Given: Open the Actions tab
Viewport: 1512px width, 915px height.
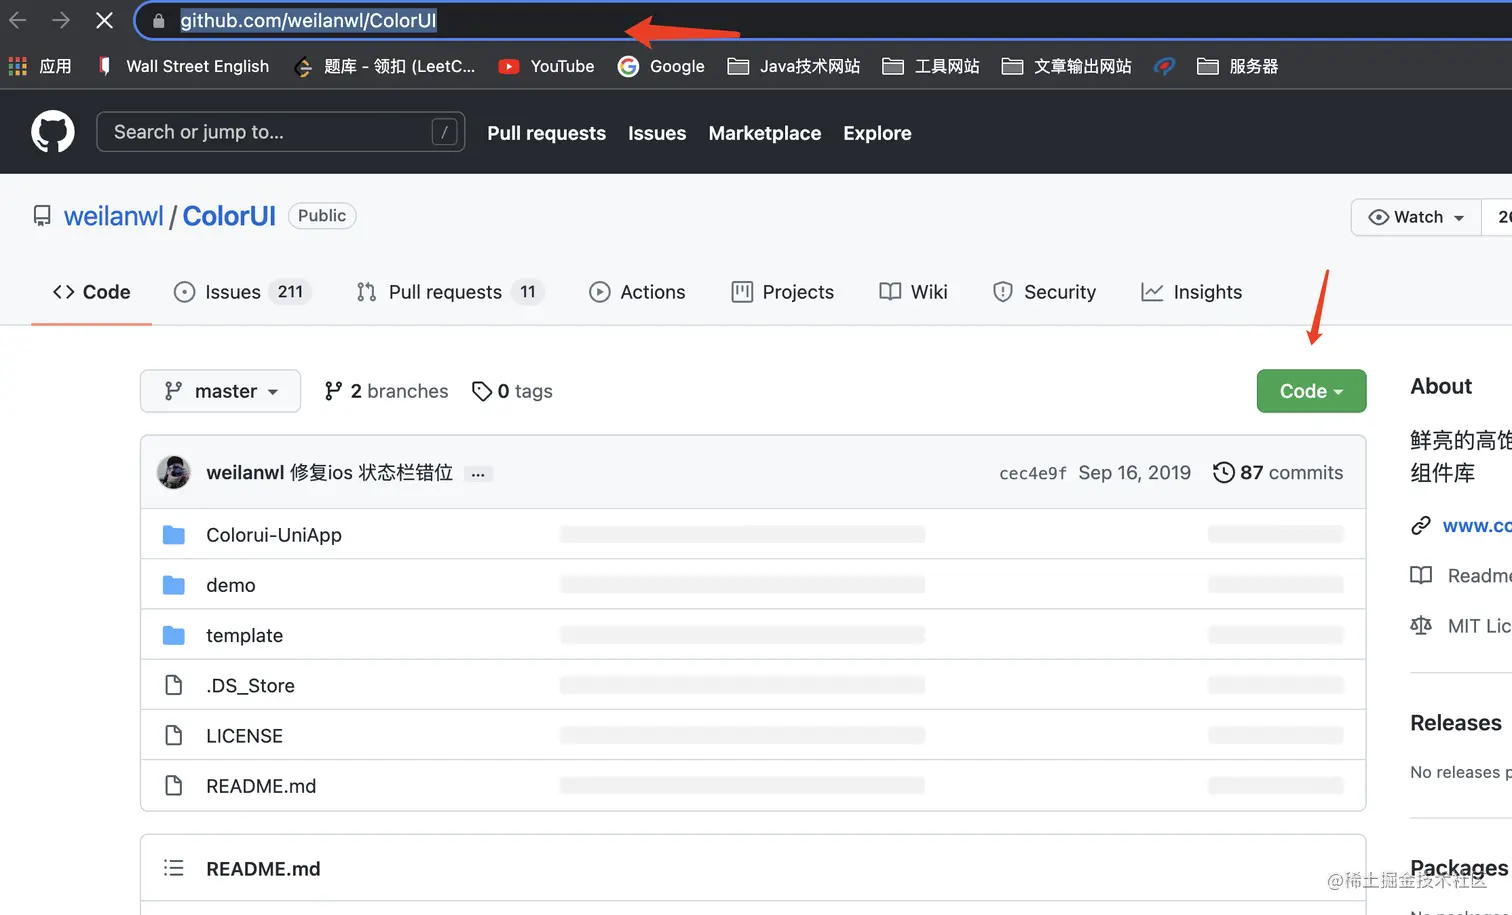Looking at the screenshot, I should (x=637, y=292).
